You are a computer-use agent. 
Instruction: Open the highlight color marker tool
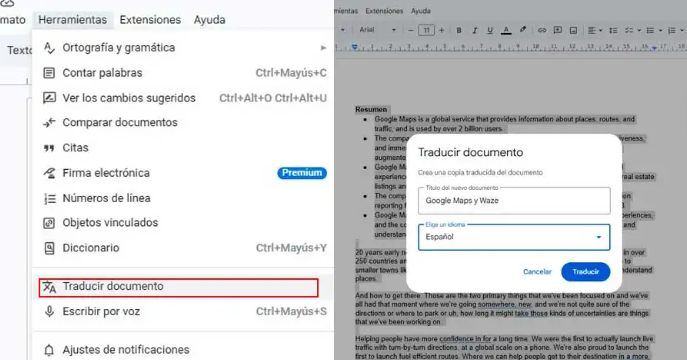click(x=523, y=30)
